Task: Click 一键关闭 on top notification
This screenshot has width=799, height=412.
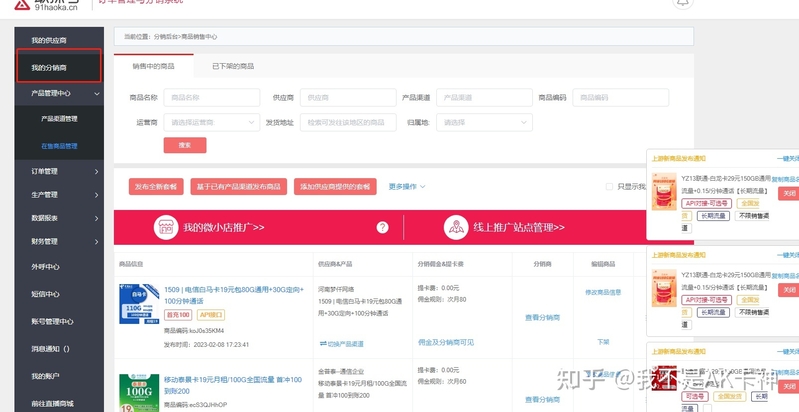Action: 788,158
